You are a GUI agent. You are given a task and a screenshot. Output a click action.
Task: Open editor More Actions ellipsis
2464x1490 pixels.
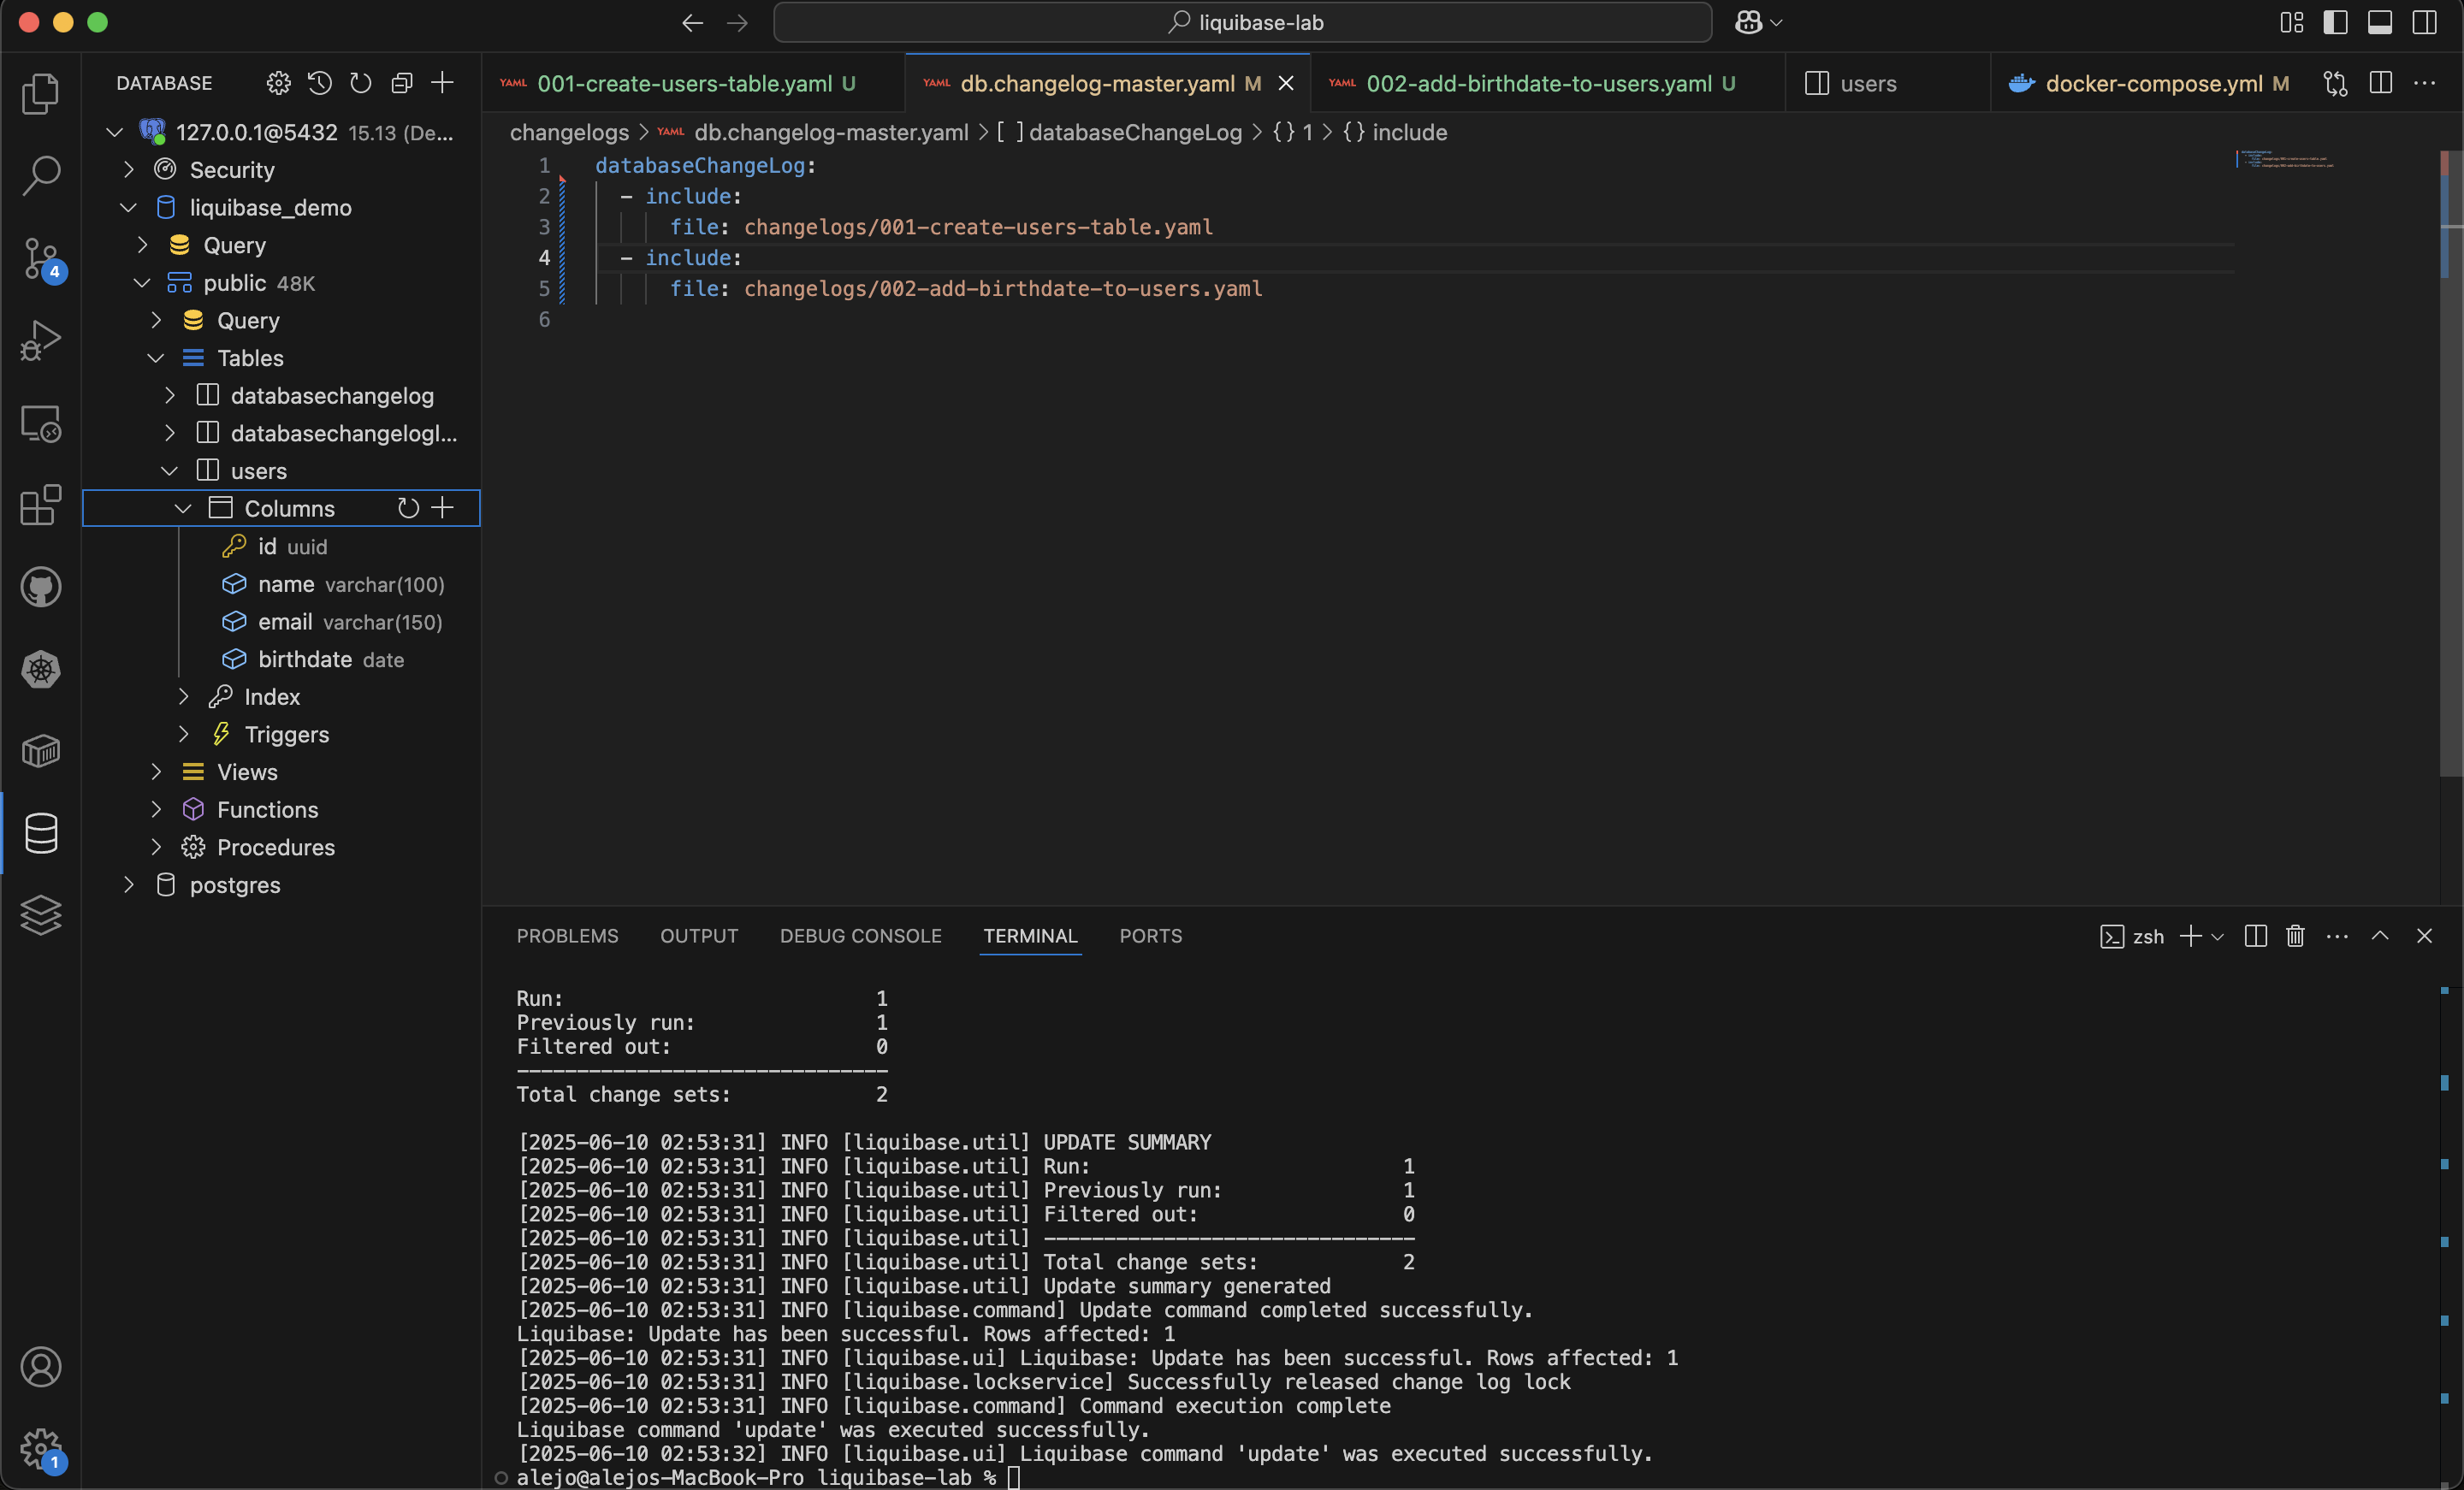pos(2425,84)
